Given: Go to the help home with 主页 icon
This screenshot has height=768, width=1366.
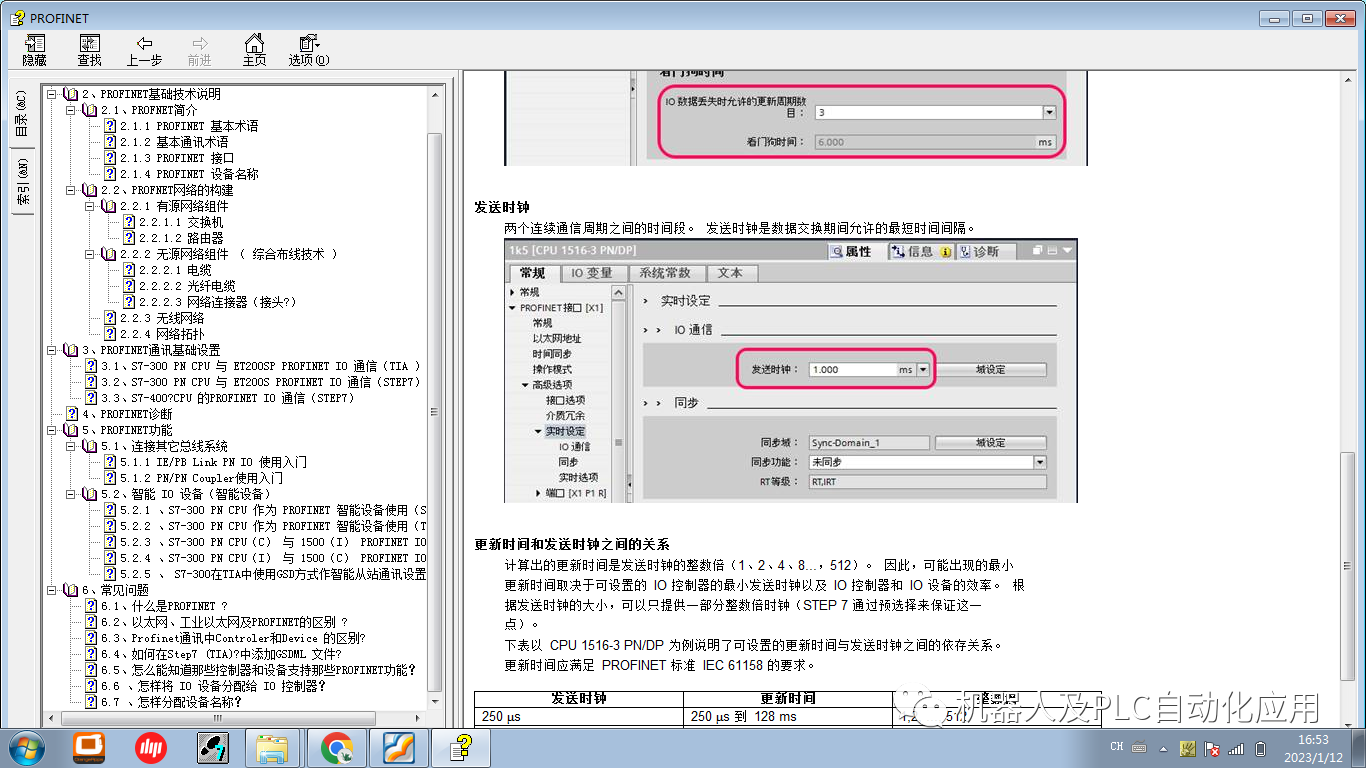Looking at the screenshot, I should tap(254, 48).
